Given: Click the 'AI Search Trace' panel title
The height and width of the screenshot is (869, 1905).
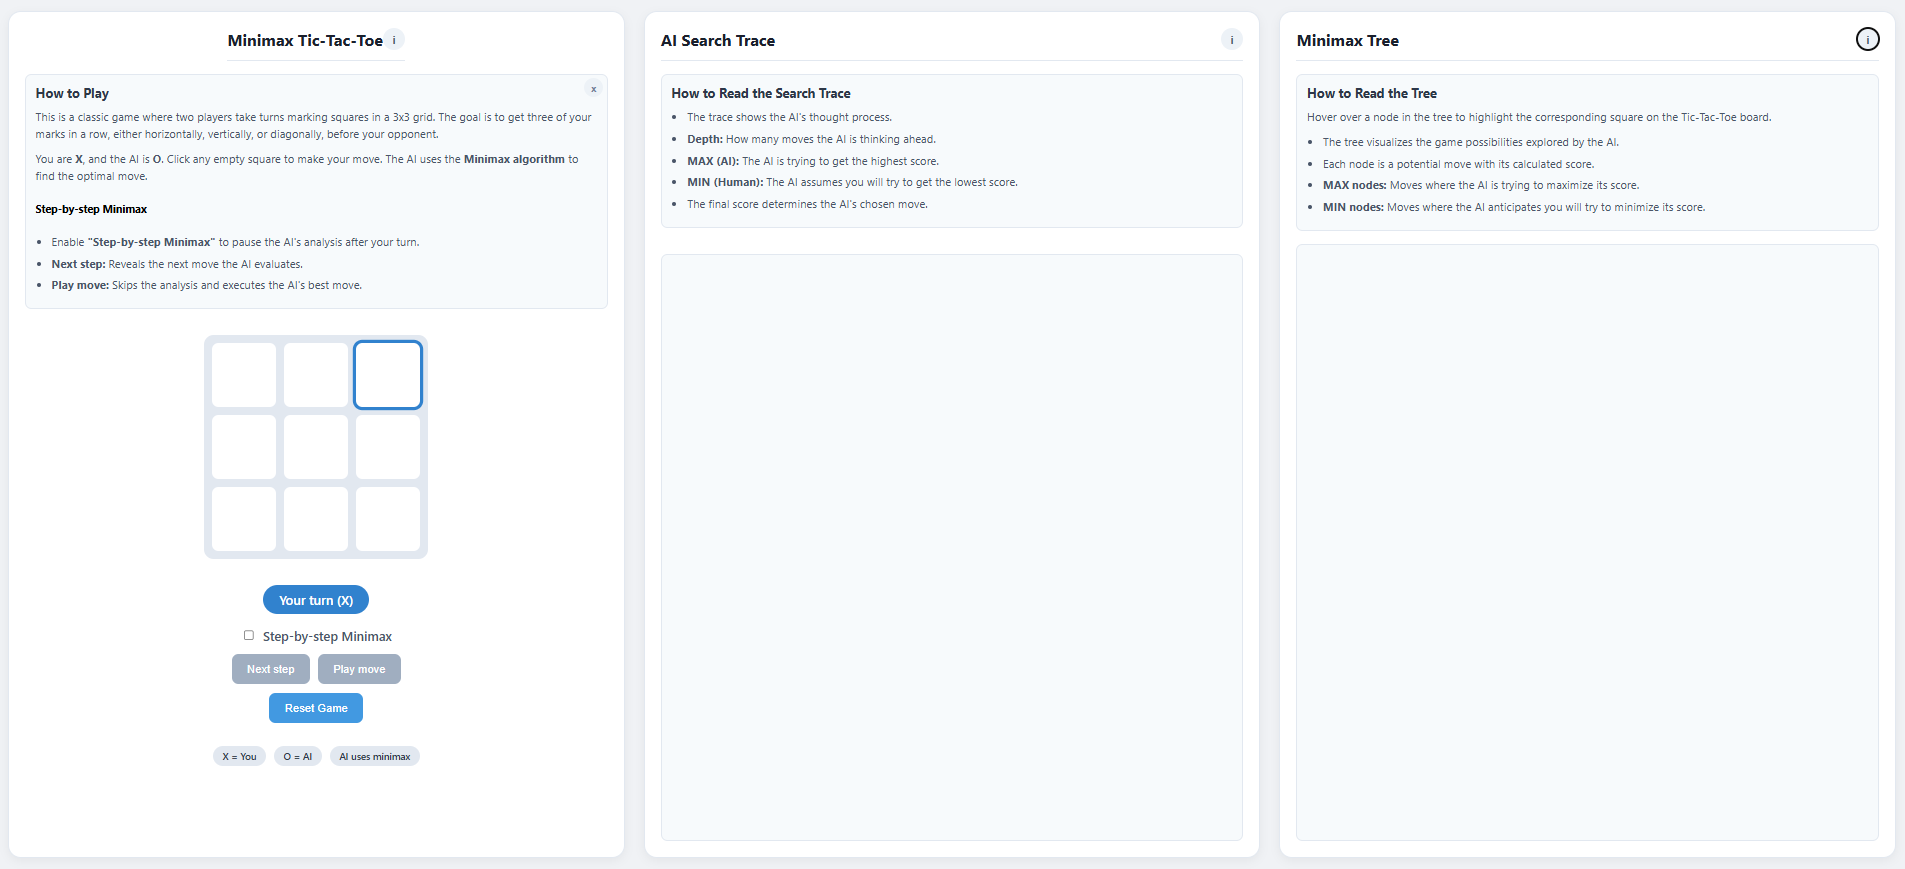Looking at the screenshot, I should point(718,40).
